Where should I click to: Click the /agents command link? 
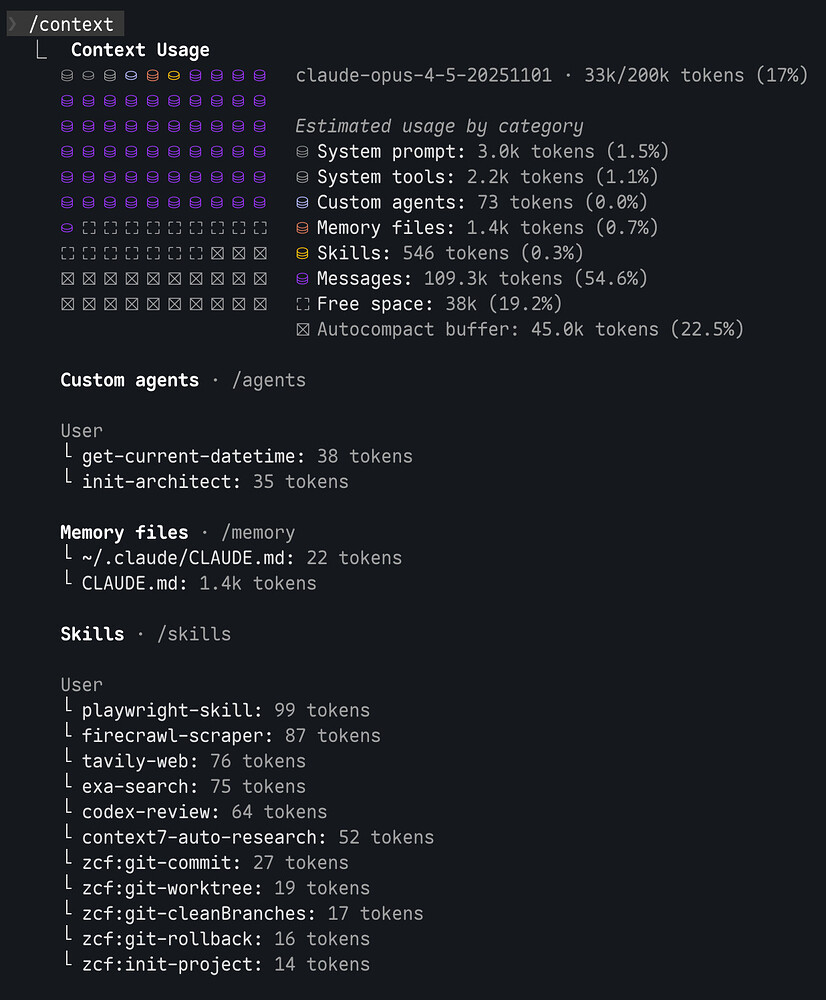tap(269, 380)
